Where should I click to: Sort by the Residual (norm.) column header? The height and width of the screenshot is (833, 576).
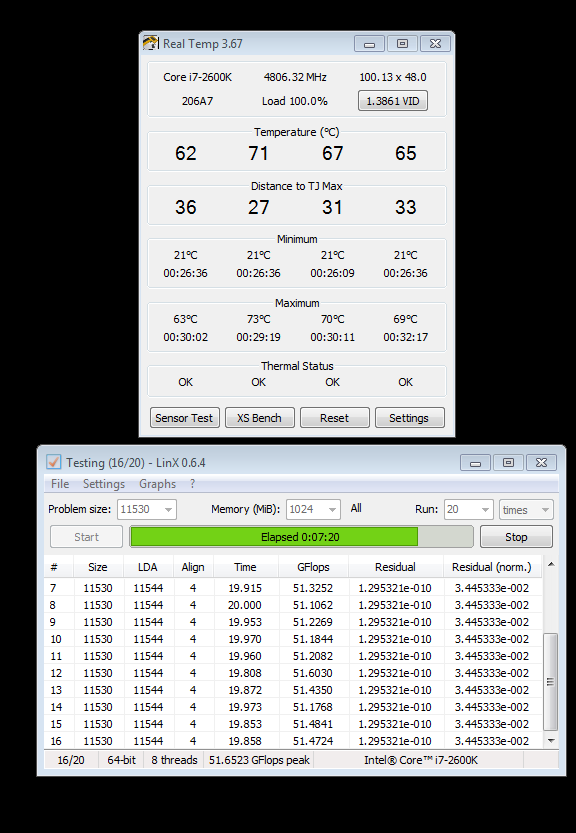(x=492, y=567)
